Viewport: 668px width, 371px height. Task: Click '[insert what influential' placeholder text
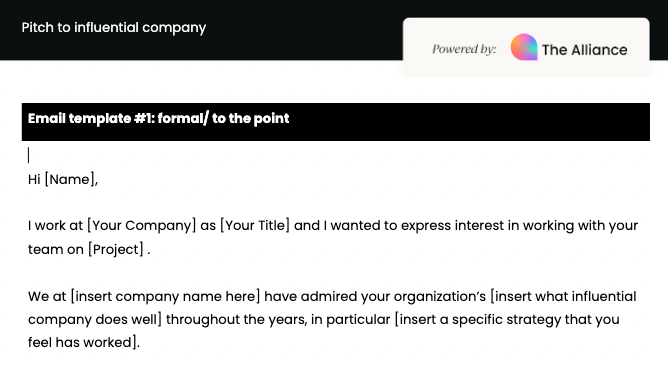pos(563,296)
